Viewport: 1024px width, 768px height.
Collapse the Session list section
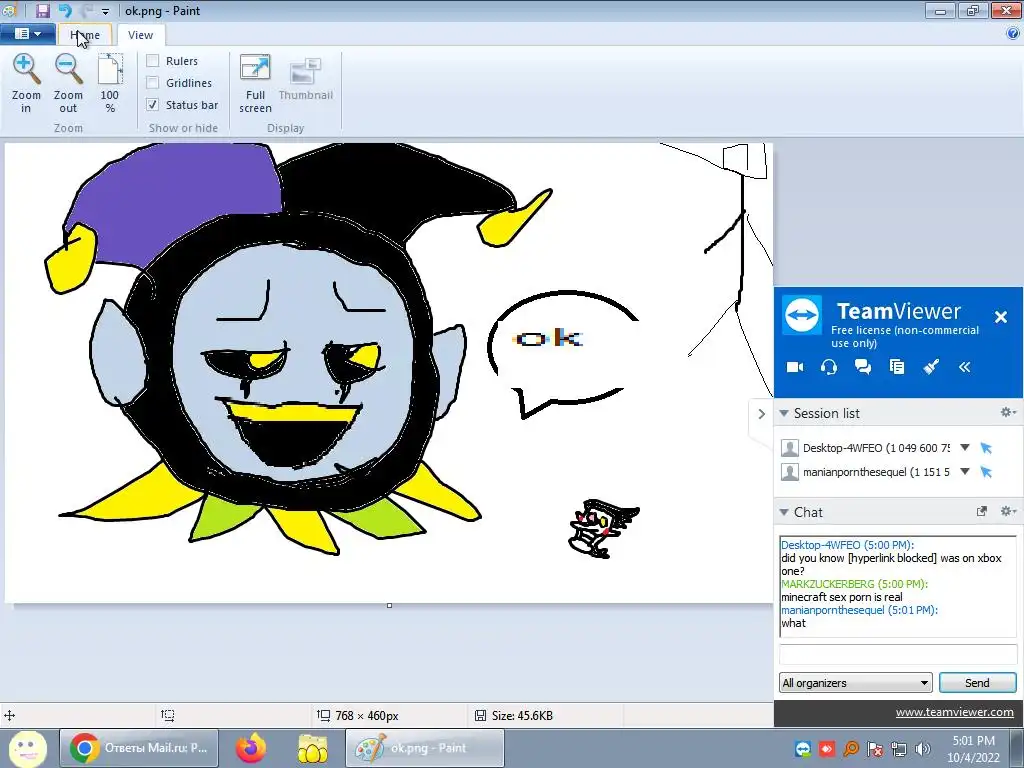pyautogui.click(x=784, y=413)
